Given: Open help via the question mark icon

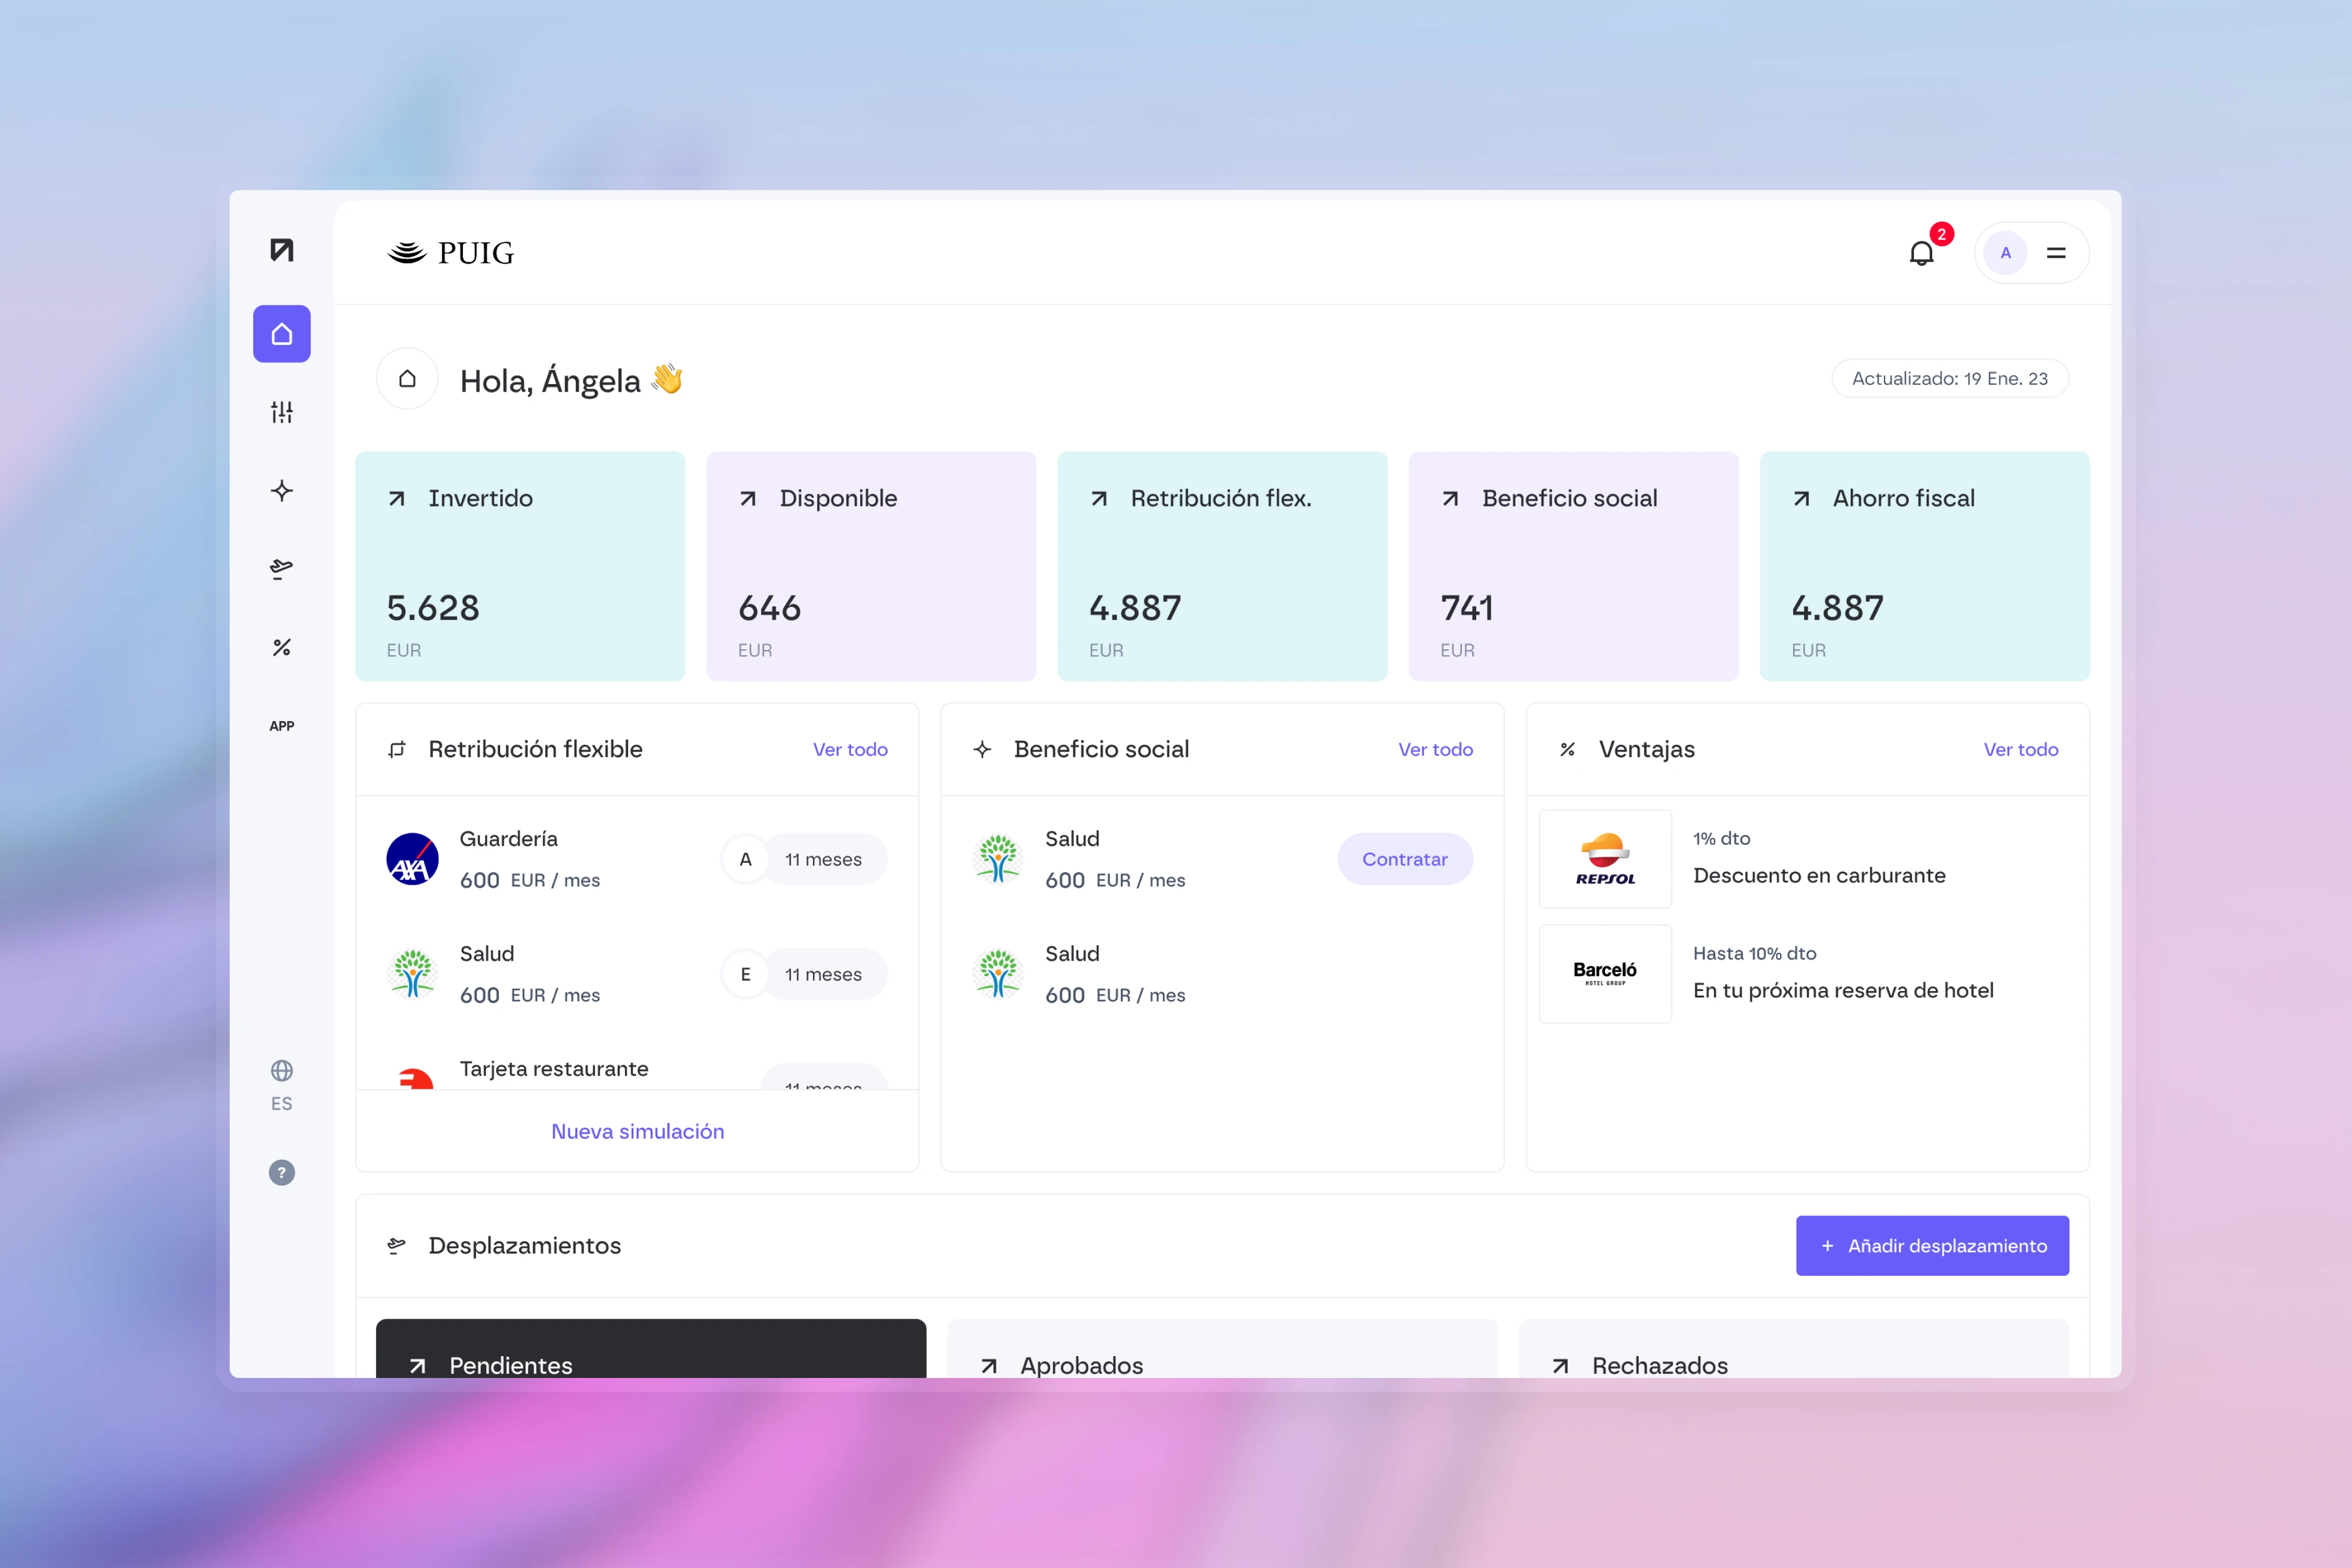Looking at the screenshot, I should 282,1172.
